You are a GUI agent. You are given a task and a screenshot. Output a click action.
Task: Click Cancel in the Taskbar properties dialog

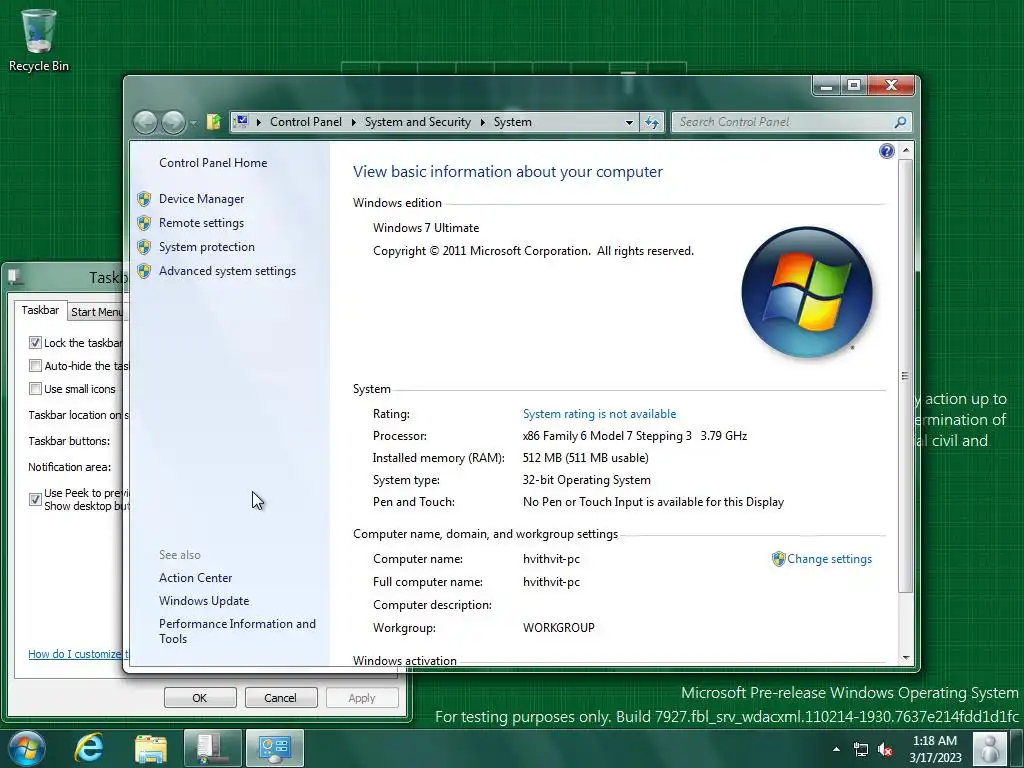(x=281, y=698)
